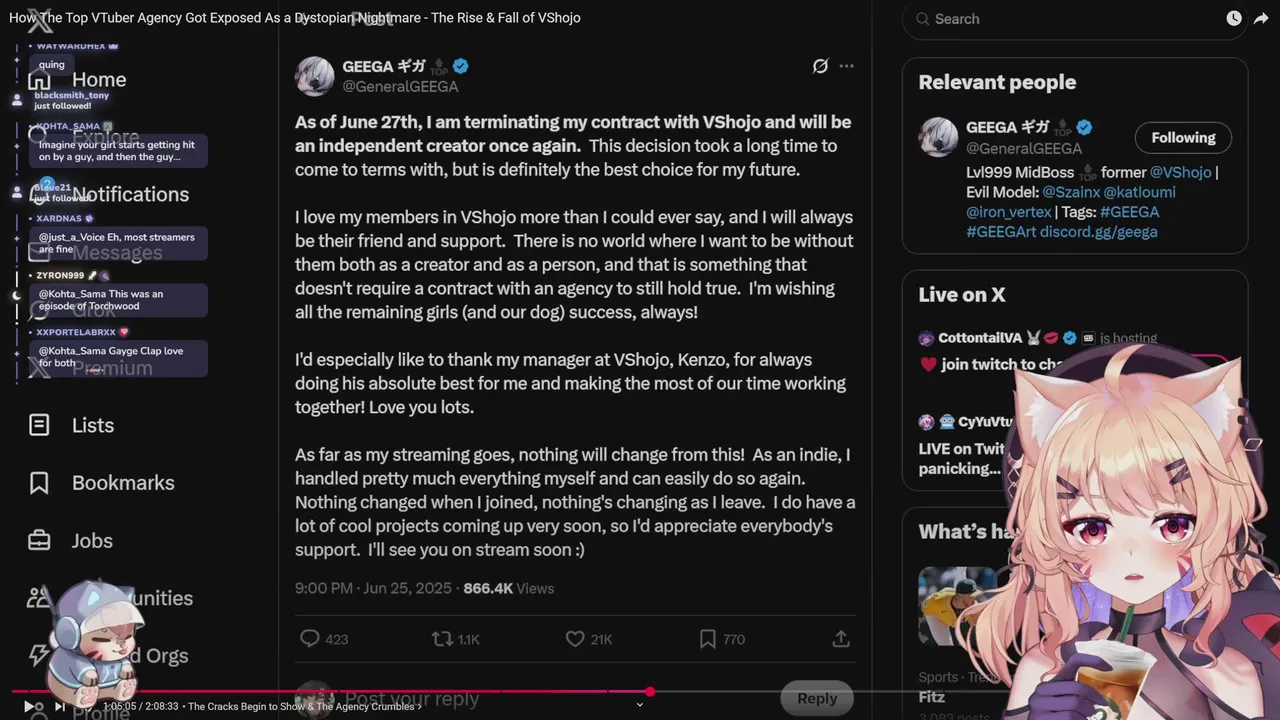
Task: Open the Grok icon on GEEGA's post
Action: [x=820, y=66]
